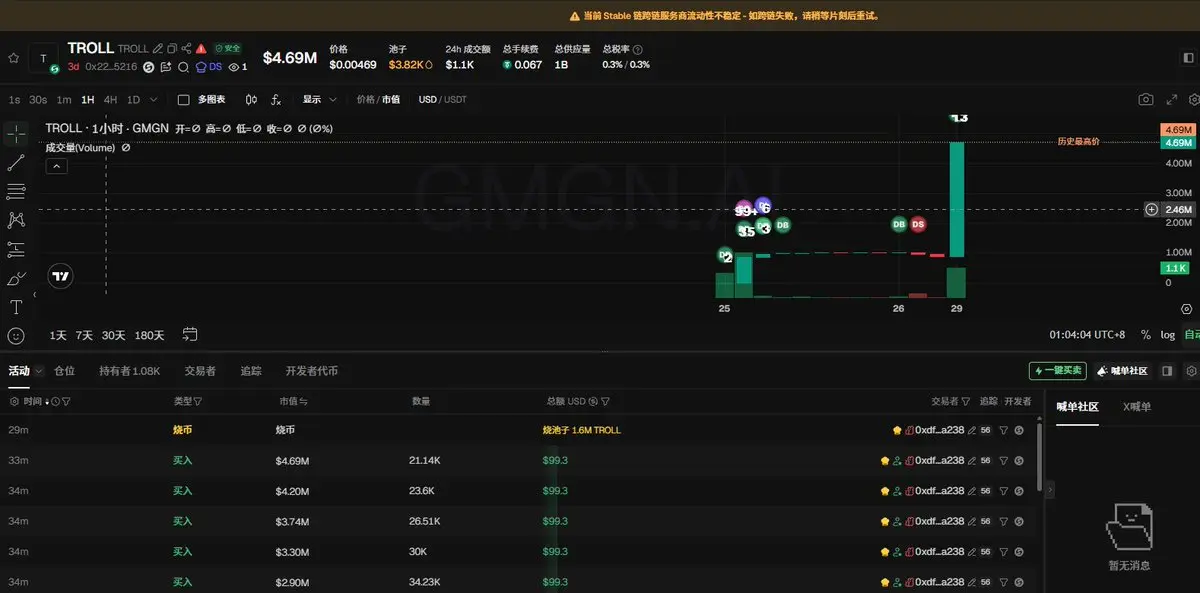The image size is (1200, 593).
Task: Open the indicators fx menu
Action: [277, 100]
